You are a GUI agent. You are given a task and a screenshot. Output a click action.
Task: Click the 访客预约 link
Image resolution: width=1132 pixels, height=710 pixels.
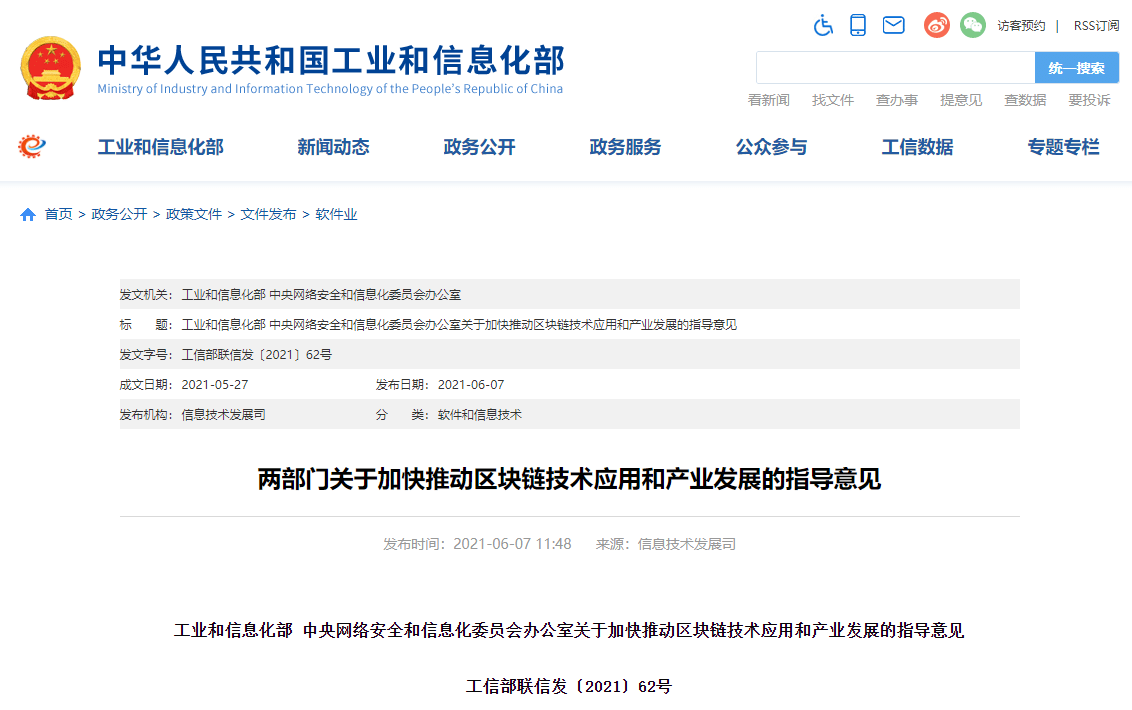1021,26
